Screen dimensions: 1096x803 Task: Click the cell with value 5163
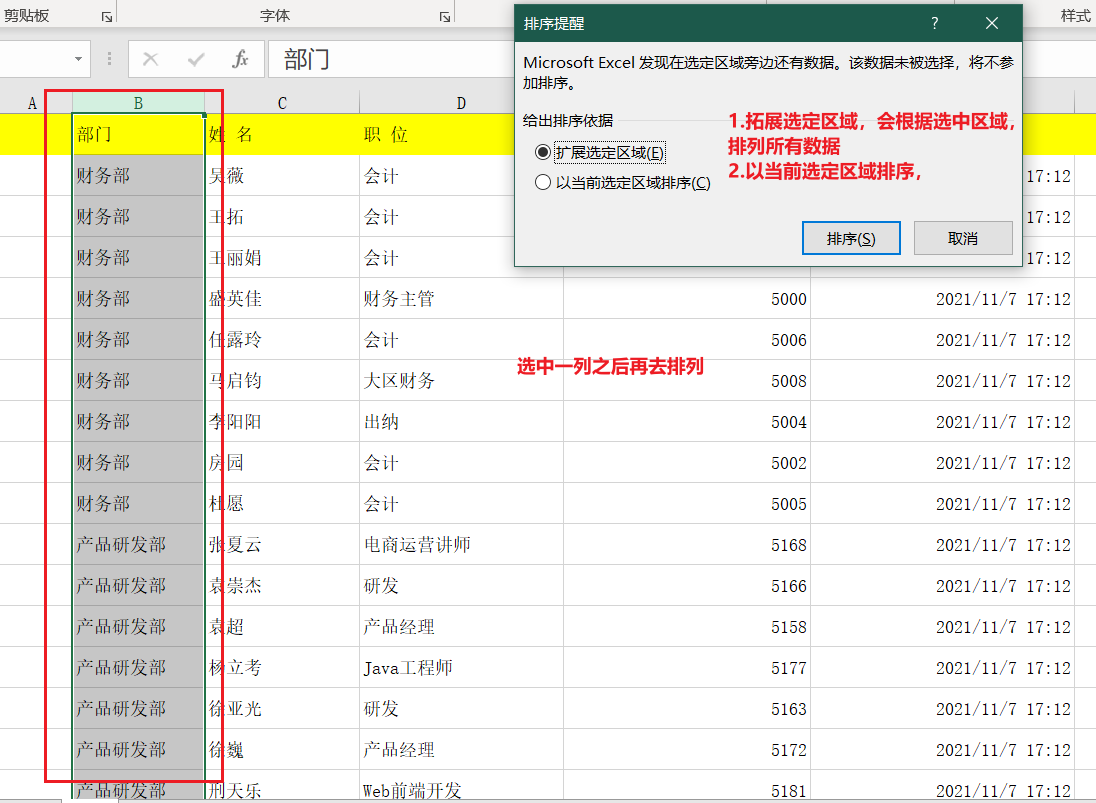pyautogui.click(x=687, y=709)
